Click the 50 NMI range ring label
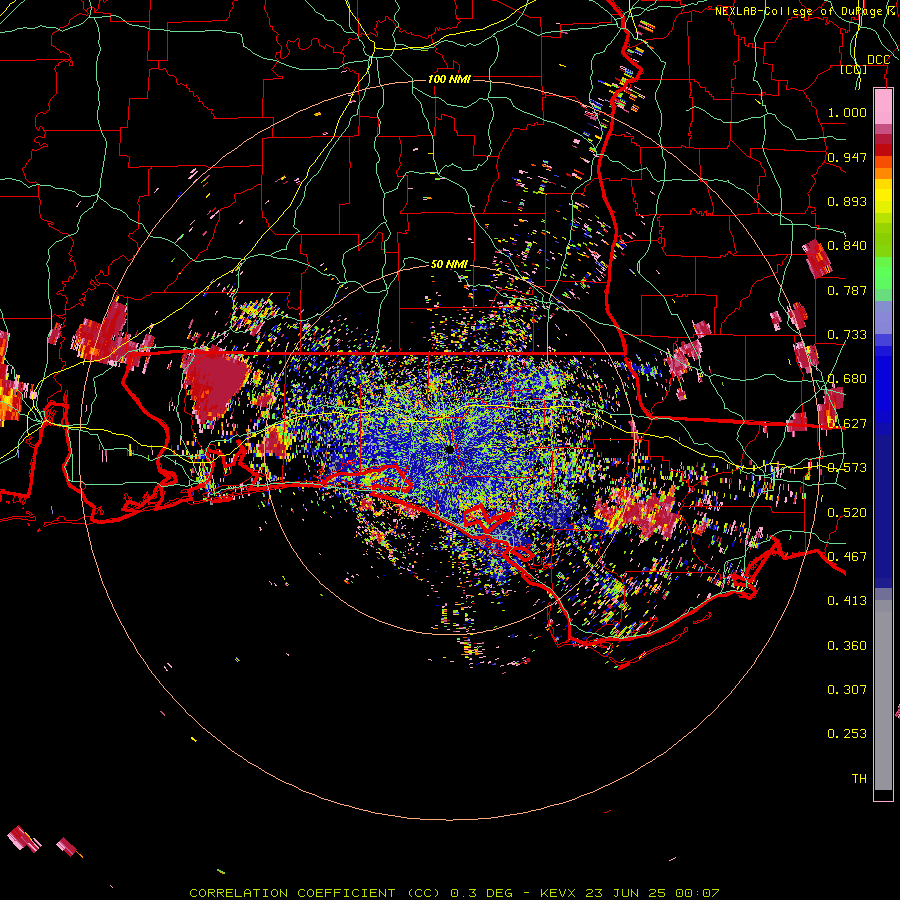 click(449, 264)
